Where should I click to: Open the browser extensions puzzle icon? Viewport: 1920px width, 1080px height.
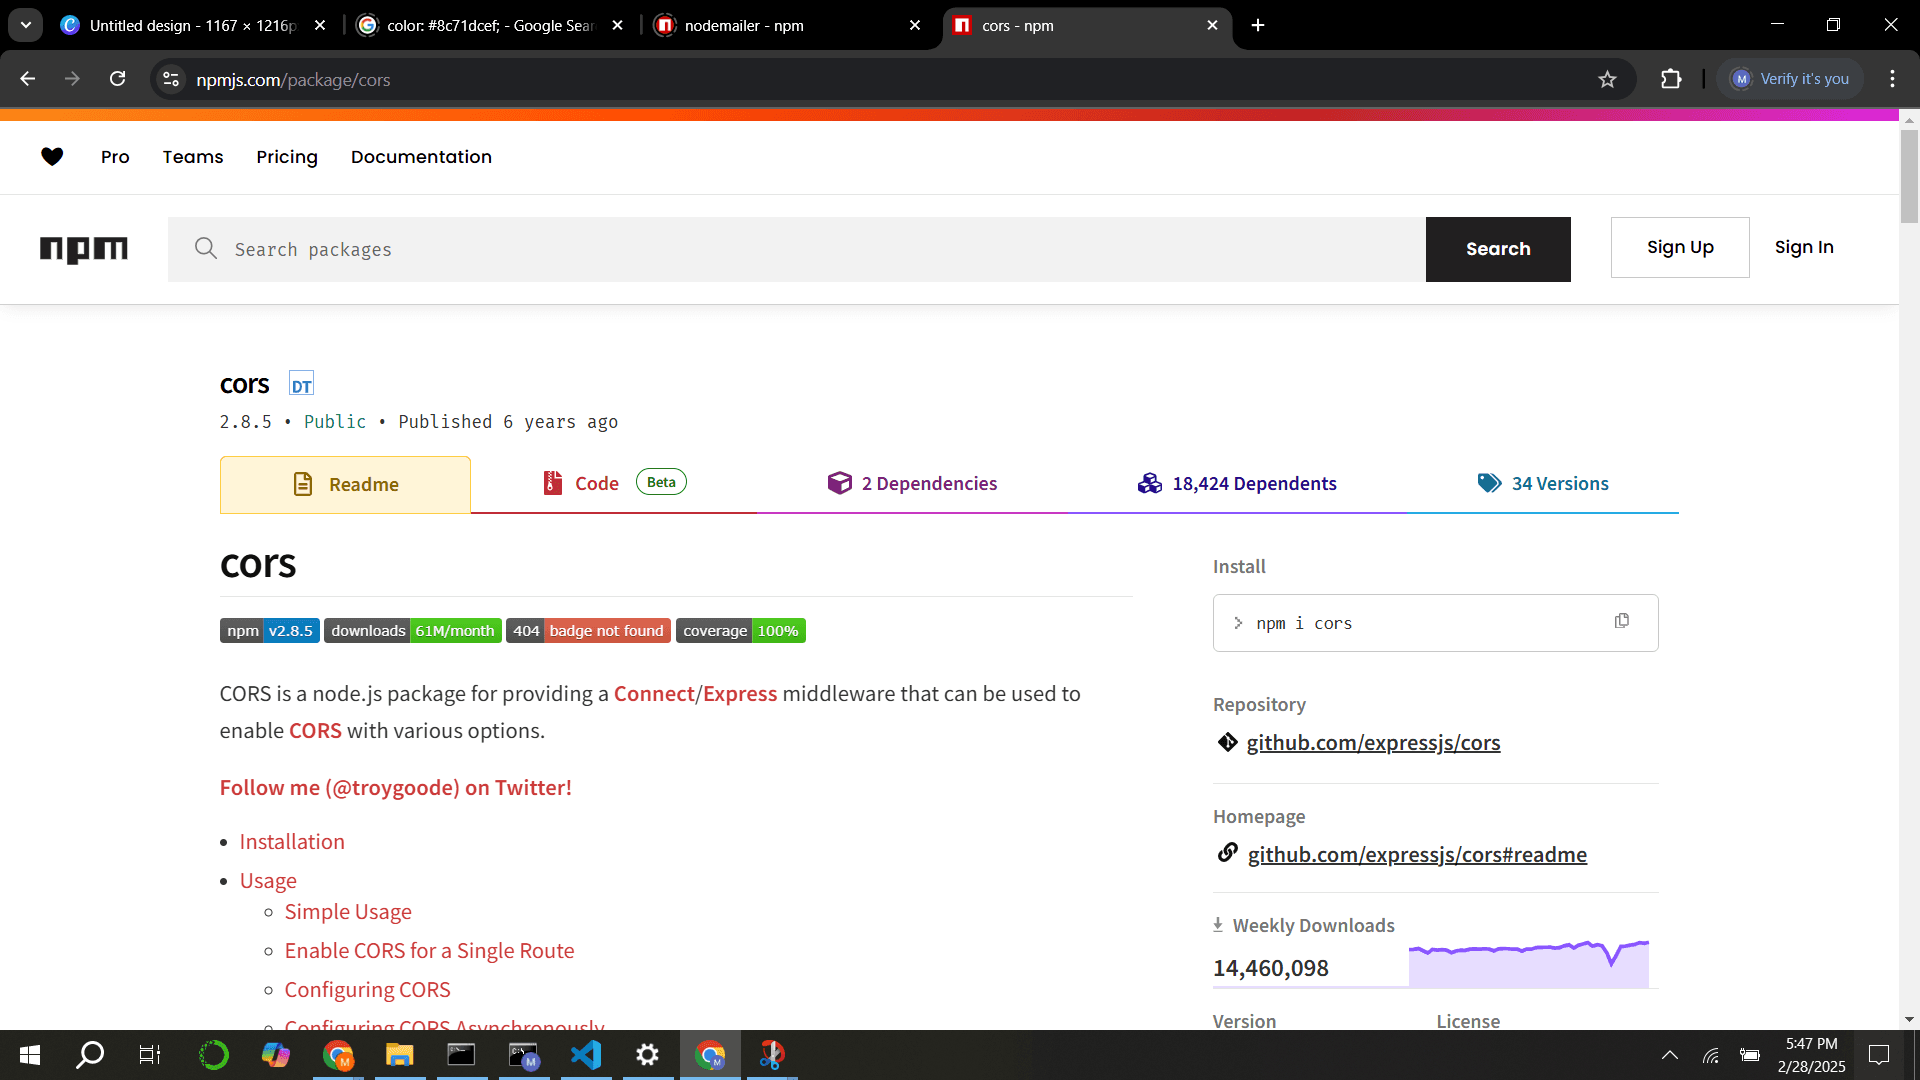pos(1671,79)
